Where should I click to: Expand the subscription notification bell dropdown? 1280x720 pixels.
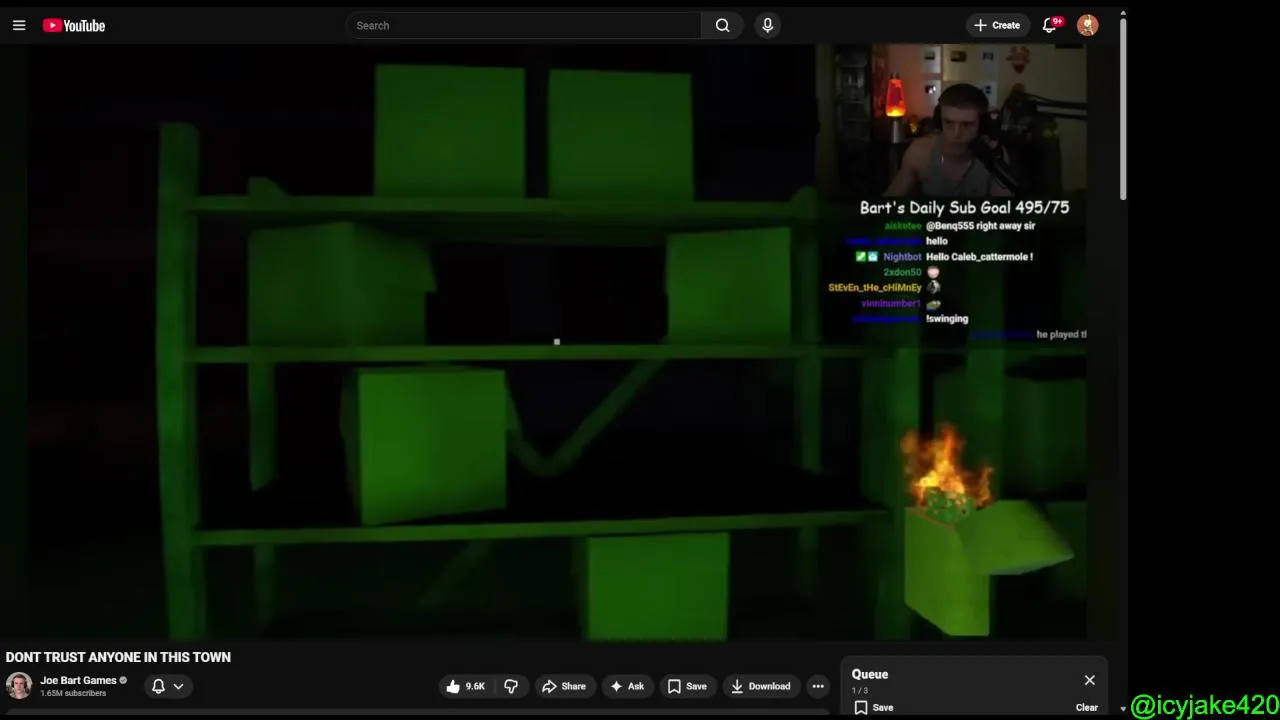click(167, 686)
